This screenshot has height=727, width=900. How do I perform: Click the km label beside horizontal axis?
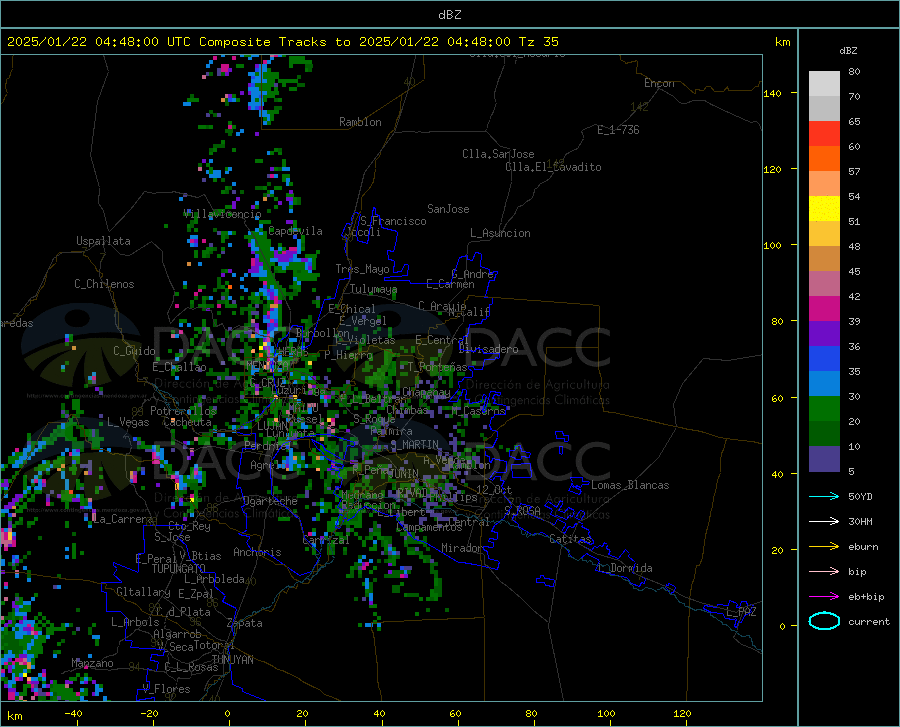click(x=14, y=716)
